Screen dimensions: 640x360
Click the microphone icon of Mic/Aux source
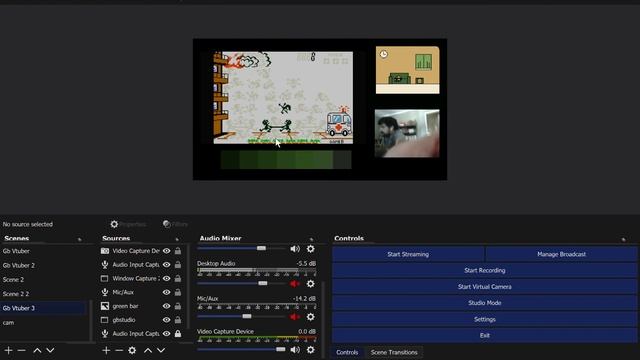pos(105,292)
